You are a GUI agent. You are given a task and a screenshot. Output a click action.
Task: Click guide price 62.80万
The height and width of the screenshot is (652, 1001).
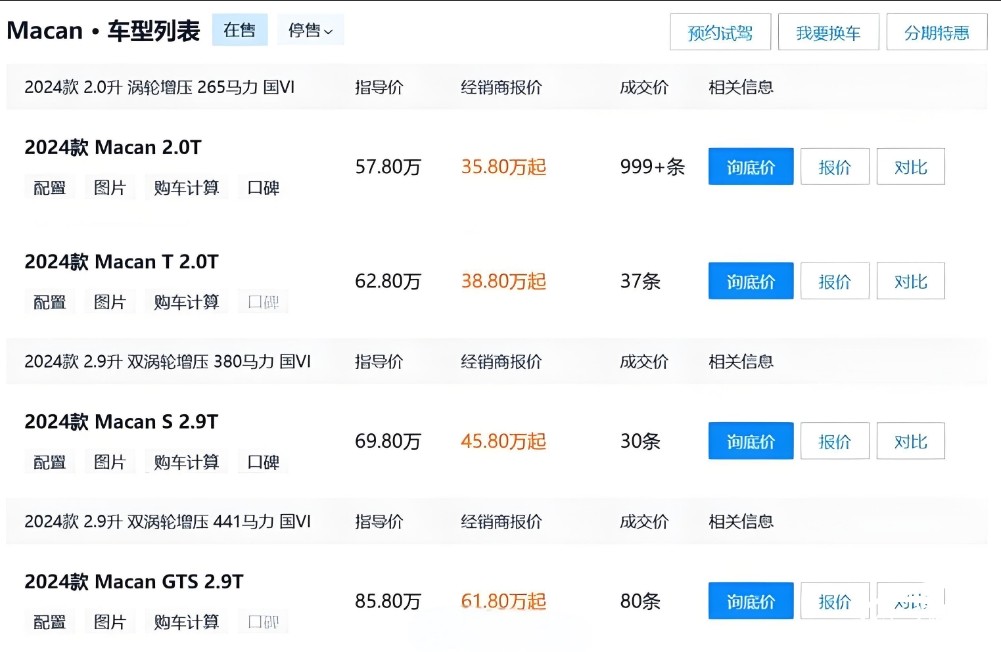point(388,281)
